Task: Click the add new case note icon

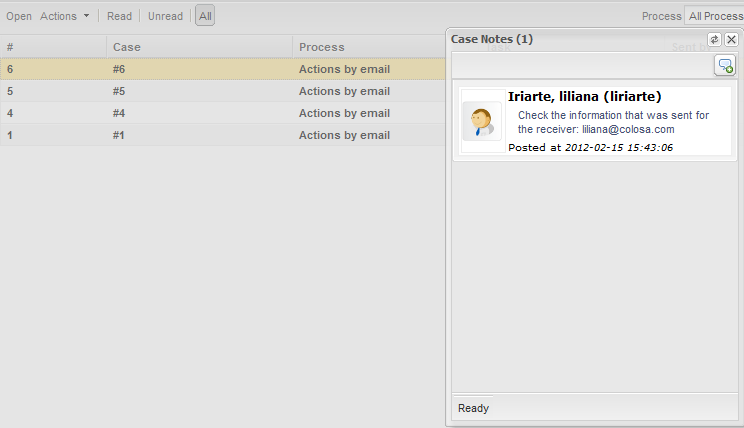Action: (724, 65)
